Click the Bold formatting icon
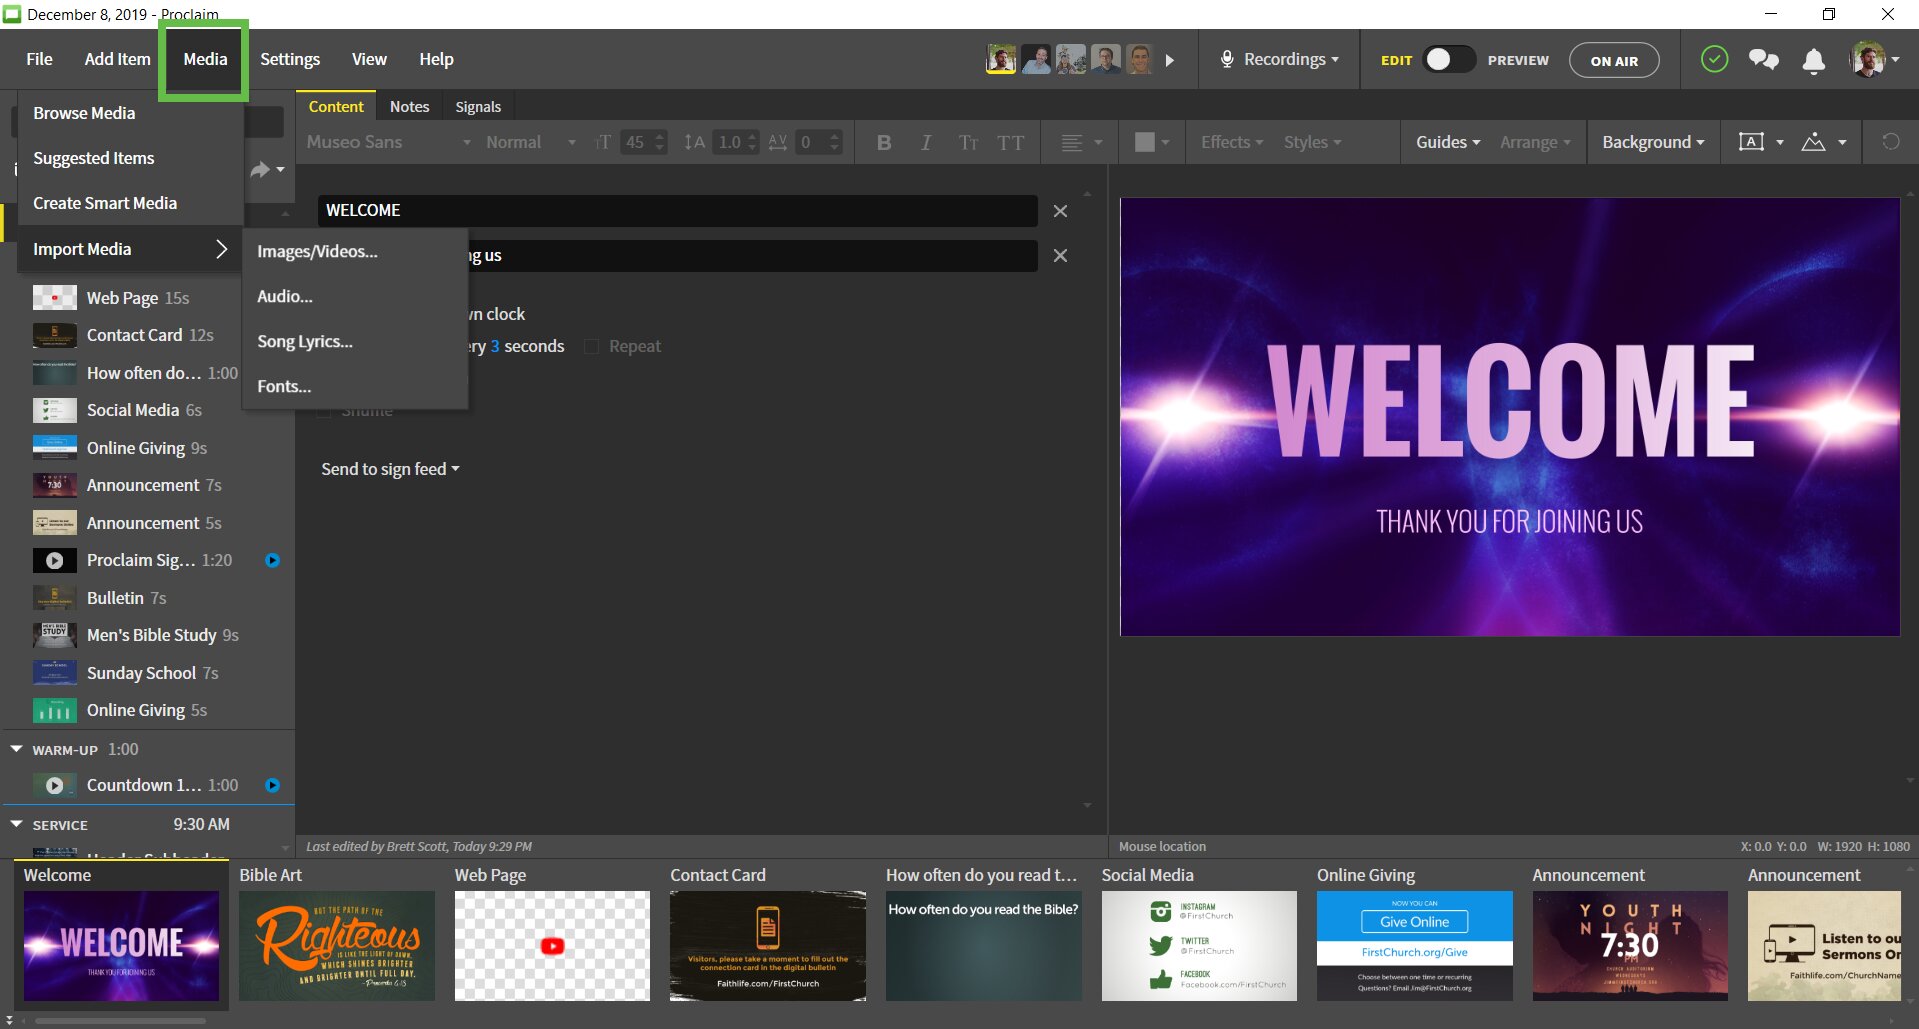Viewport: 1919px width, 1029px height. (x=884, y=142)
